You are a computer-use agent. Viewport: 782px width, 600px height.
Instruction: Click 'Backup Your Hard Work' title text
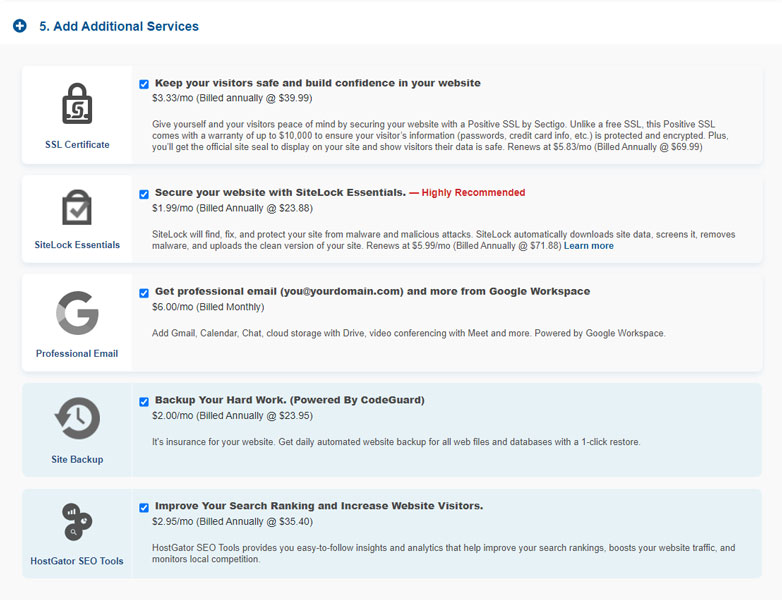[x=290, y=400]
